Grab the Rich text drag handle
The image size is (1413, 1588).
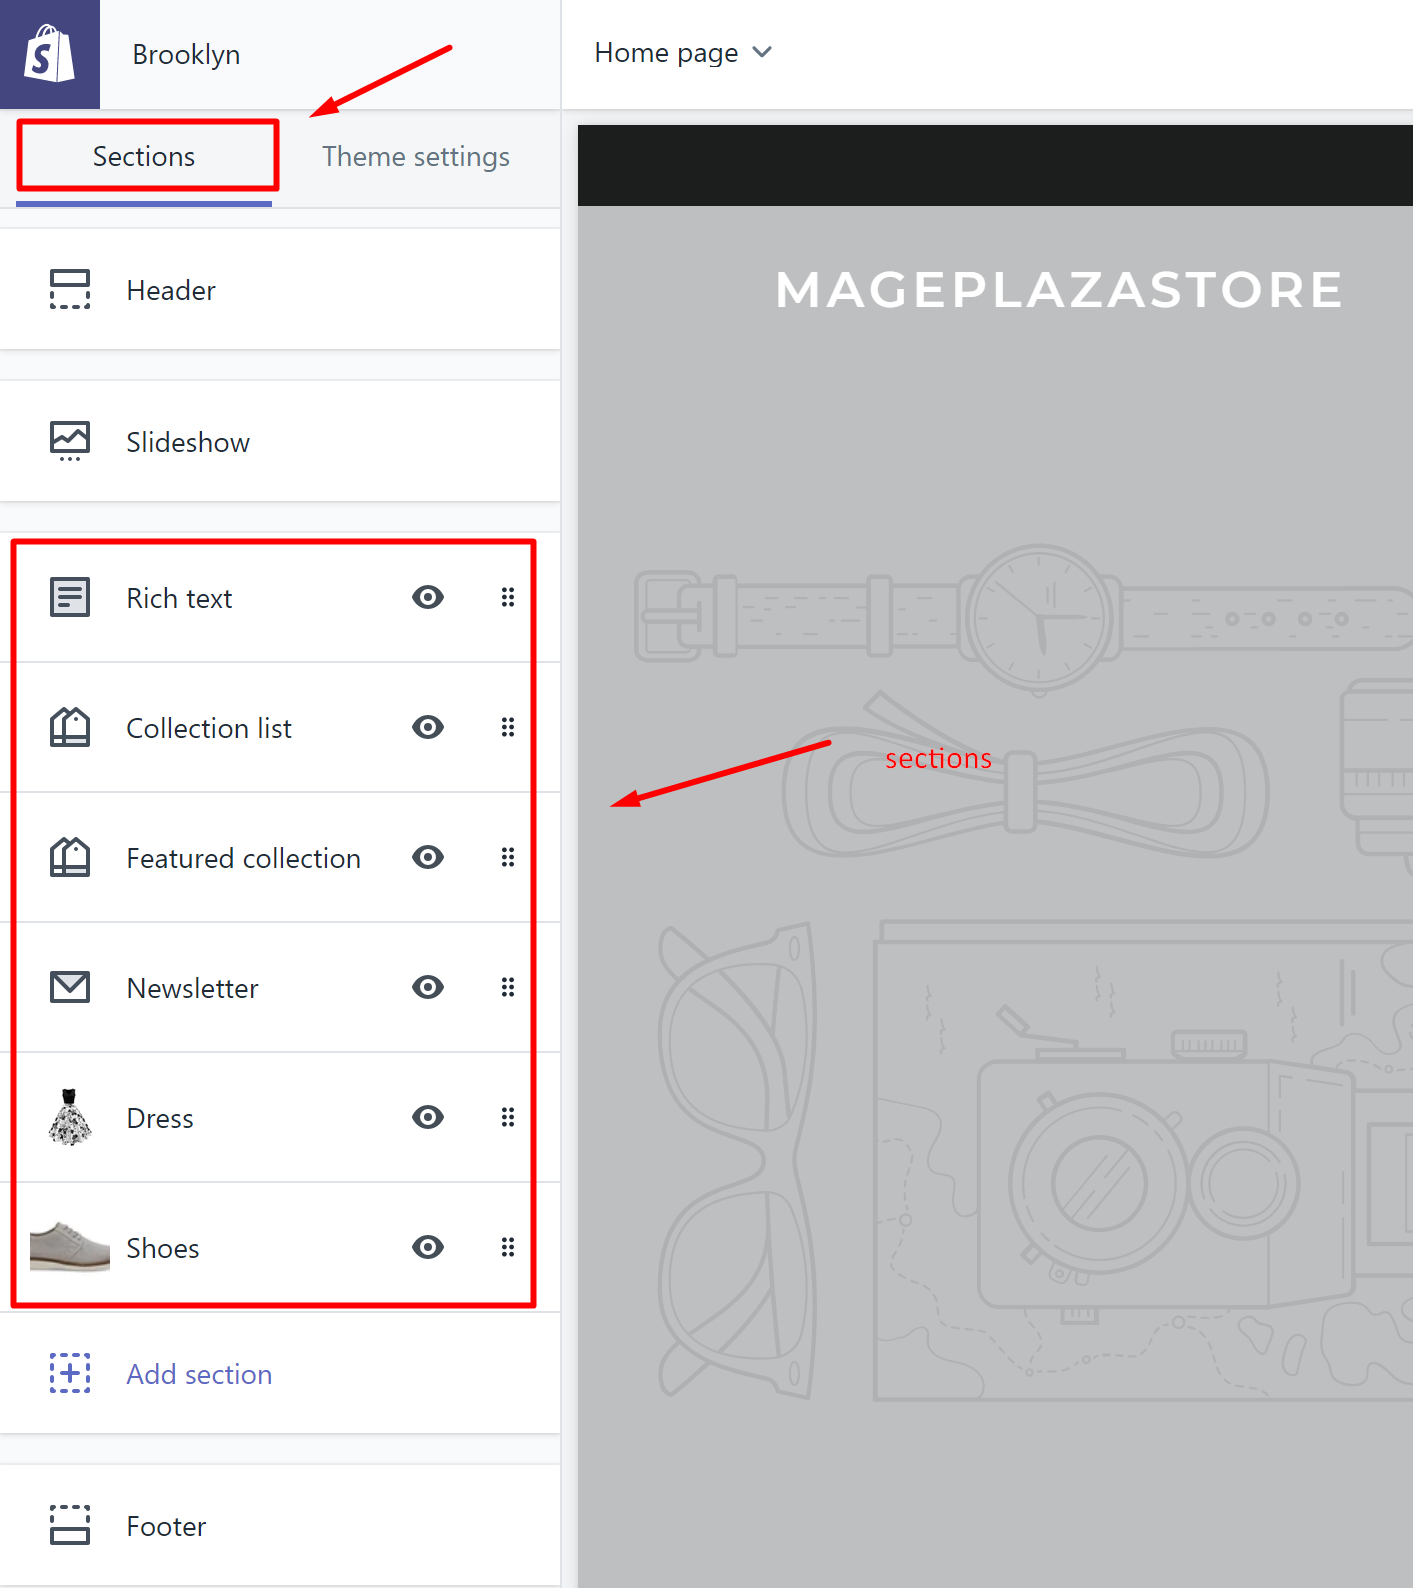[508, 597]
